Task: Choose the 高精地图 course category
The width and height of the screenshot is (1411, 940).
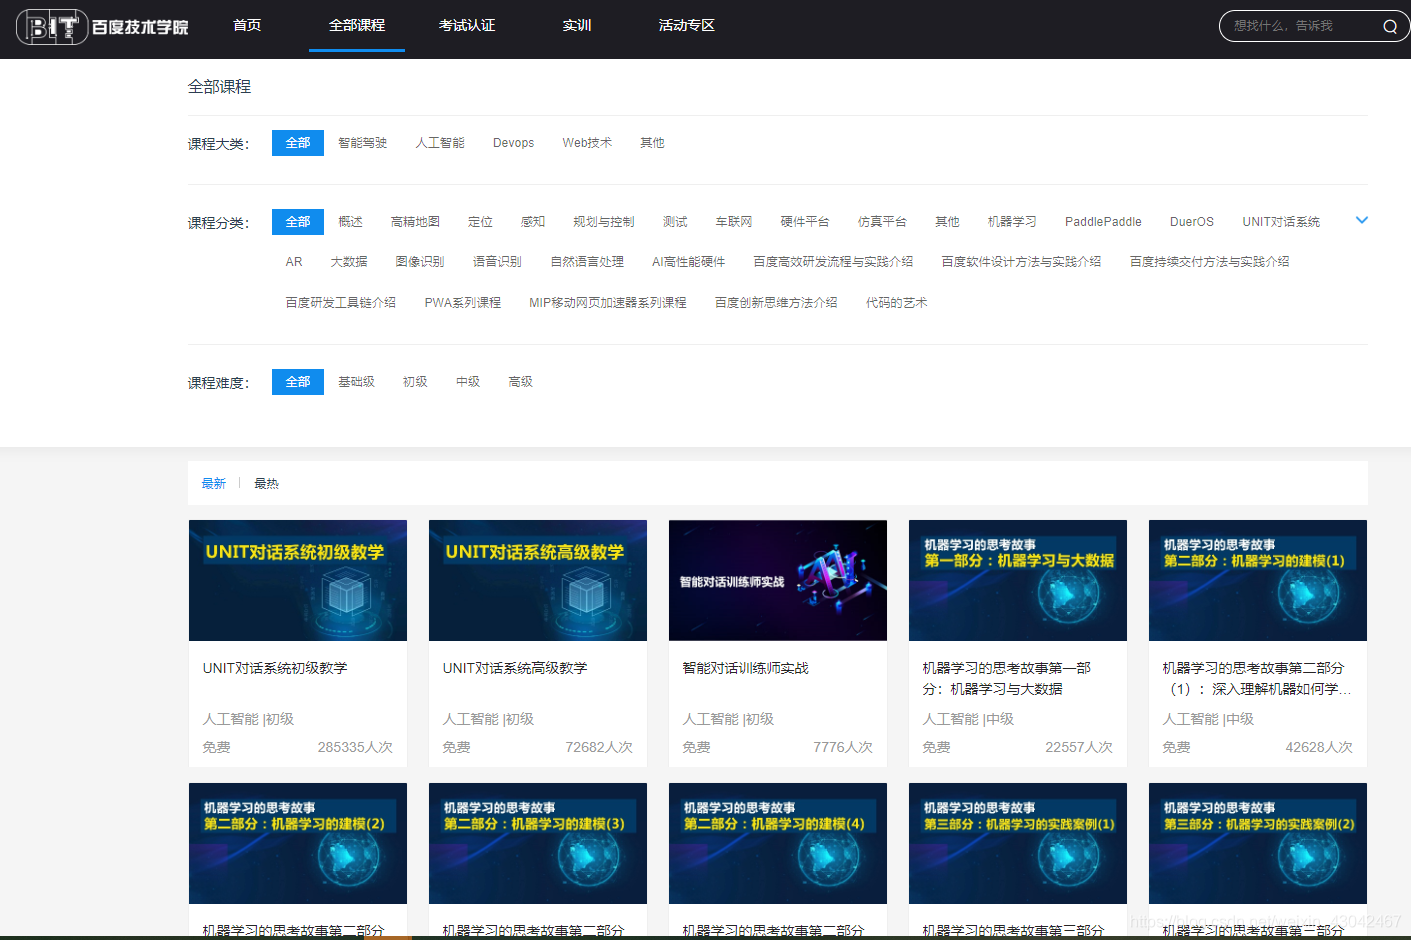Action: coord(415,222)
